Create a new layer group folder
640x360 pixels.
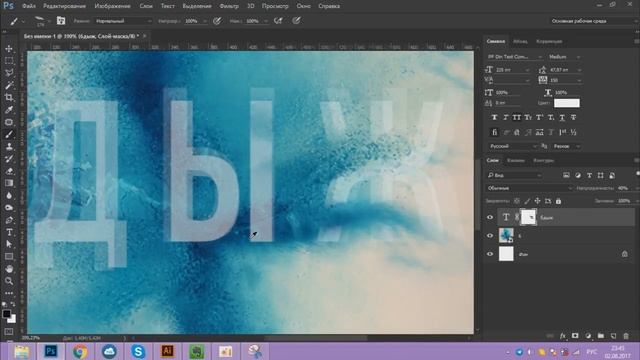[x=600, y=336]
